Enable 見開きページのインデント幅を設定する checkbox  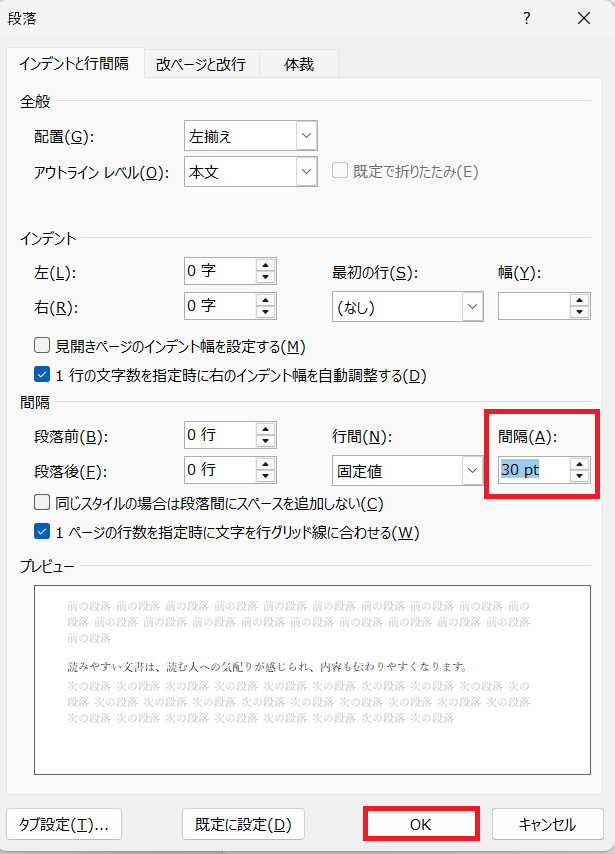42,346
